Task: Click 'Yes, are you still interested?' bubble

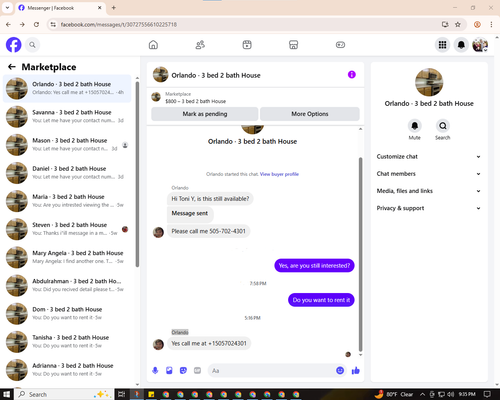Action: click(x=314, y=266)
